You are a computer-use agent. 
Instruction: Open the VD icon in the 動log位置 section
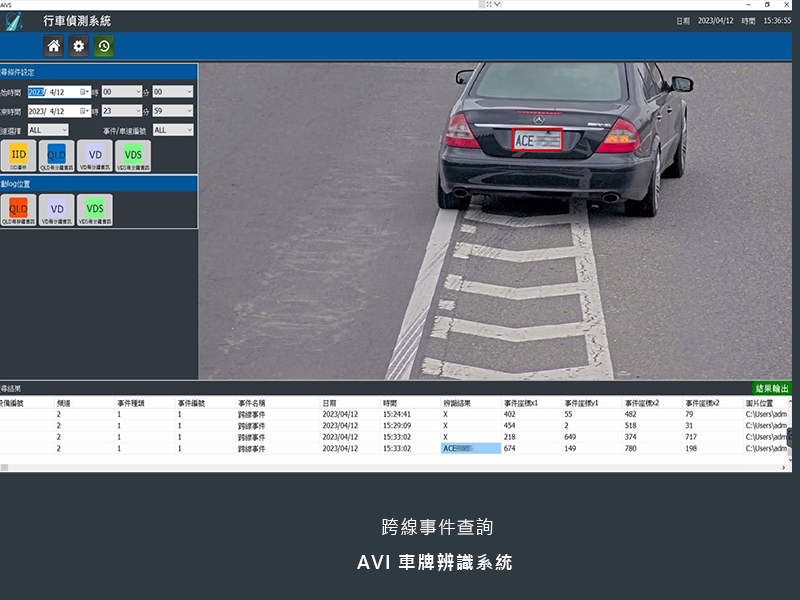point(56,209)
